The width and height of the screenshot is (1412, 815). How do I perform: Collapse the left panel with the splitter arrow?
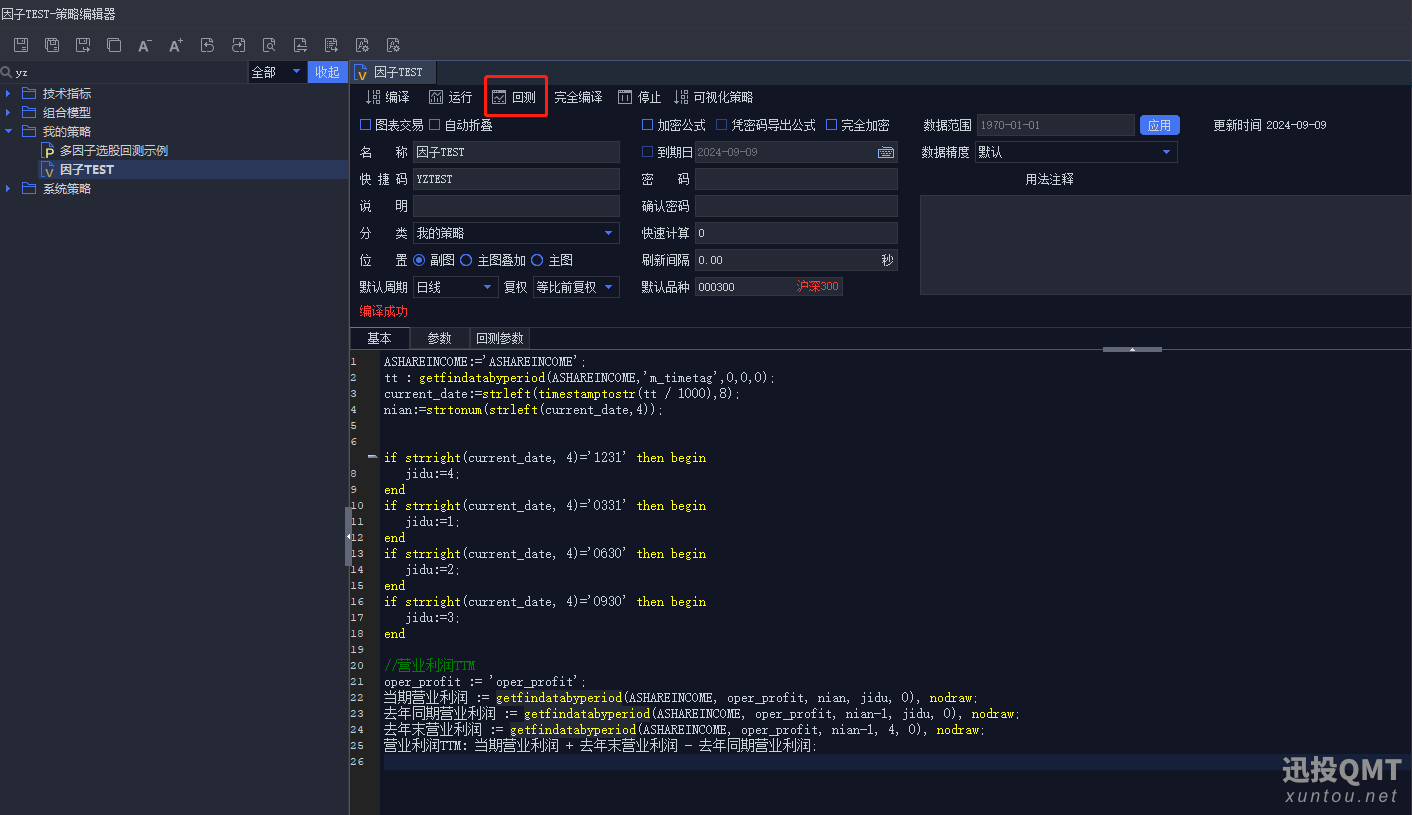pyautogui.click(x=348, y=537)
